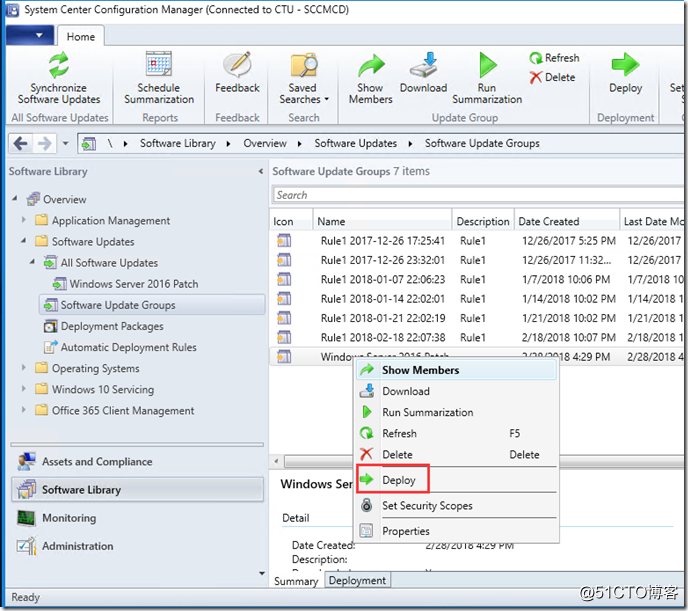The image size is (688, 611).
Task: Open navigation pane options arrow at bottom
Action: [x=262, y=573]
